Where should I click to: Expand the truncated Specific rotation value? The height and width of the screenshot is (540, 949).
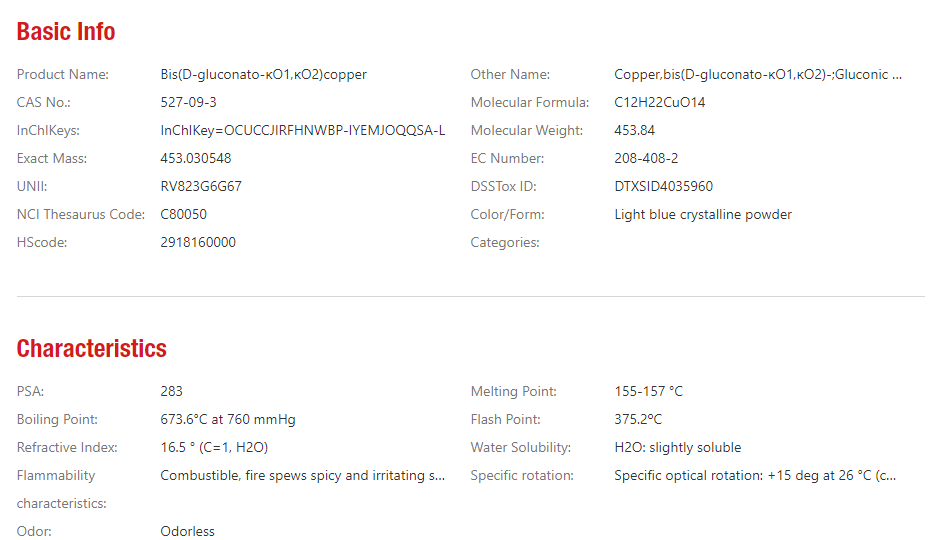[x=755, y=475]
